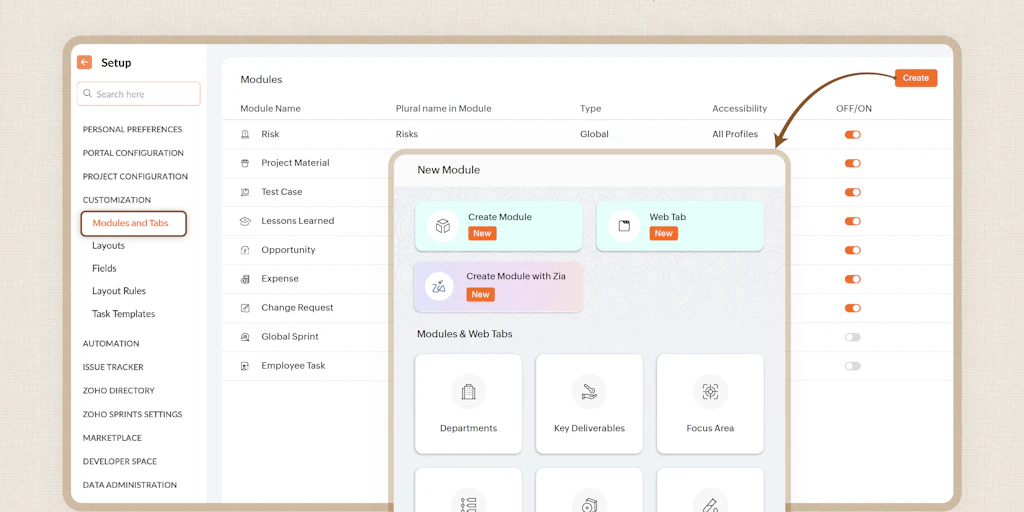Switch off the Change Request toggle
Screen dimensions: 1024x512
[852, 308]
